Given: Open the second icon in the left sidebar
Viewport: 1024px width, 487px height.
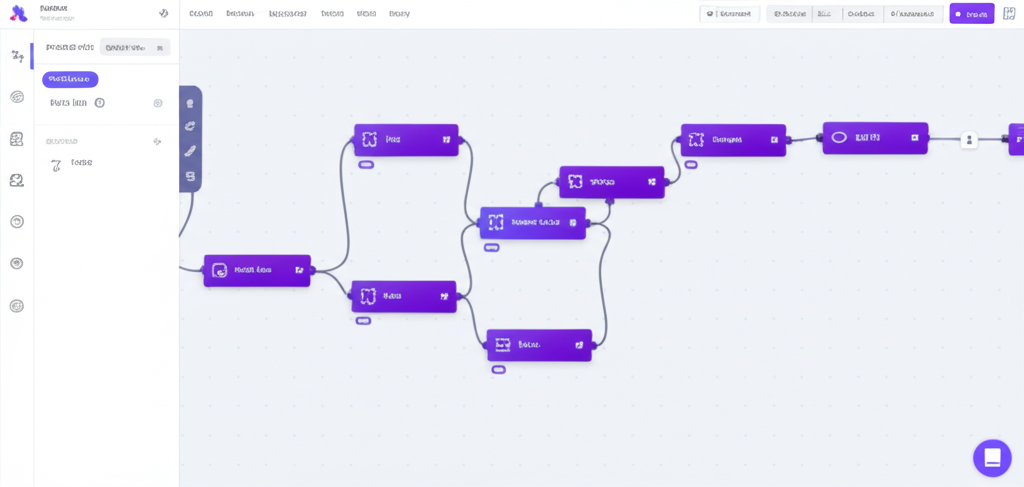Looking at the screenshot, I should pos(17,97).
